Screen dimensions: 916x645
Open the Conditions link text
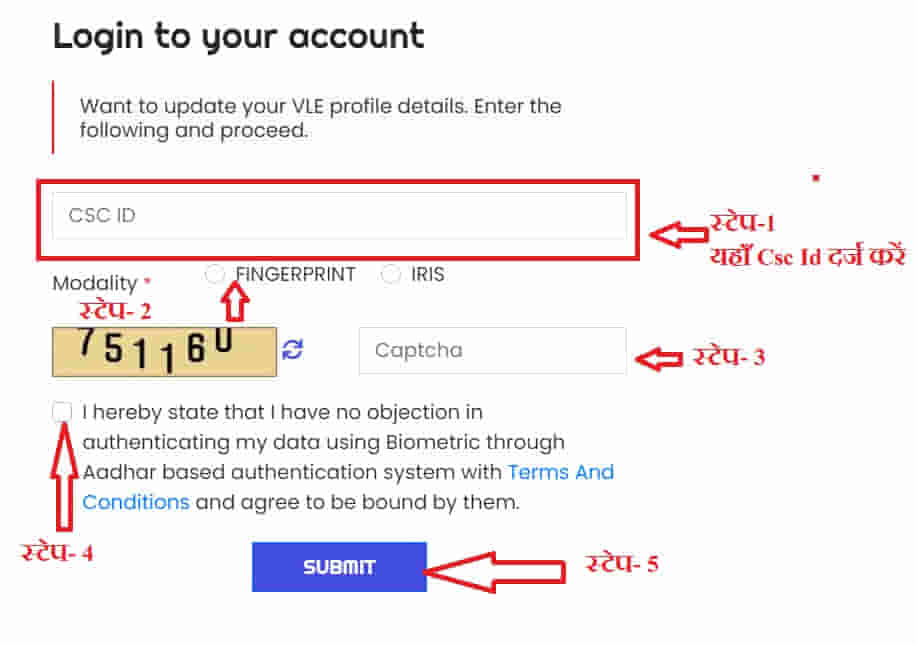(x=136, y=502)
